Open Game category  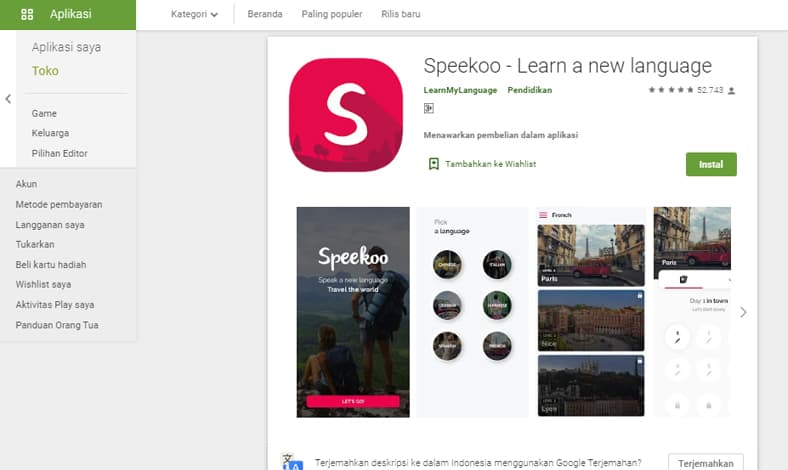pos(44,114)
